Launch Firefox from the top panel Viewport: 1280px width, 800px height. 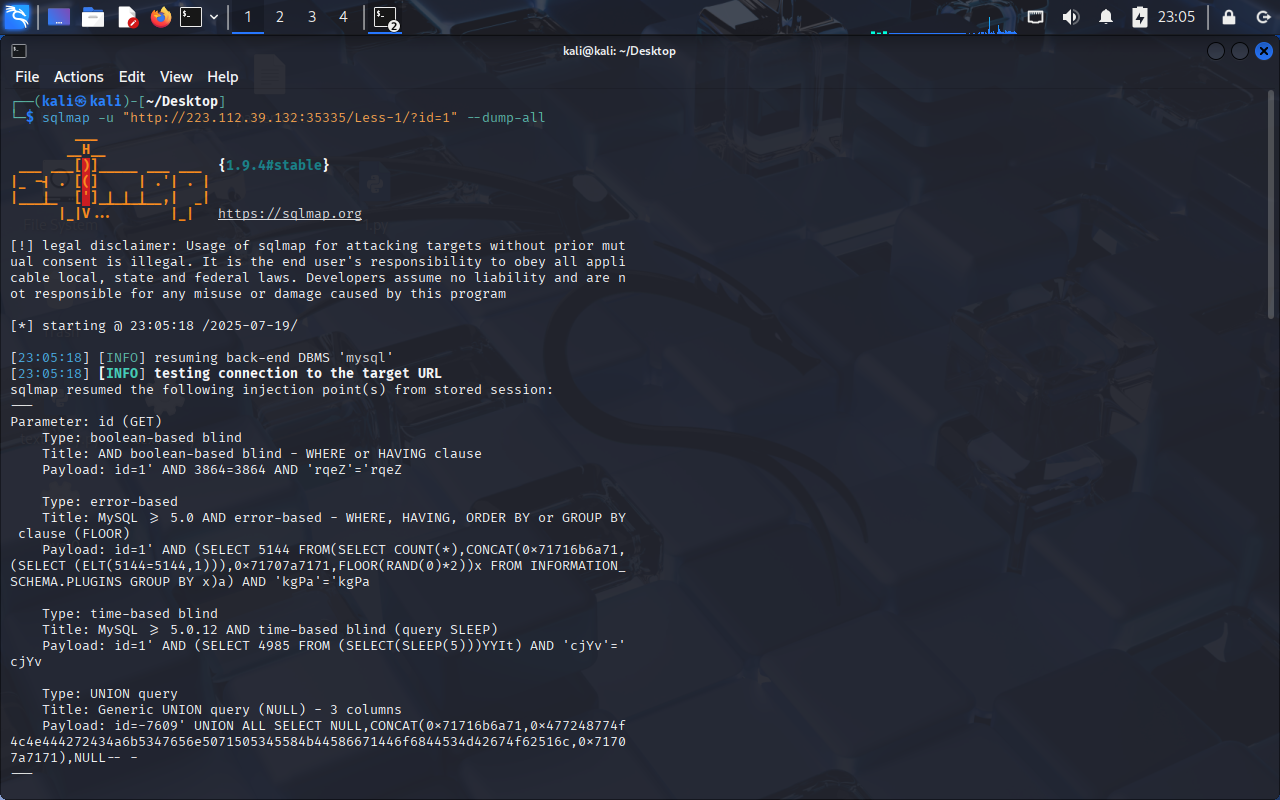(161, 17)
